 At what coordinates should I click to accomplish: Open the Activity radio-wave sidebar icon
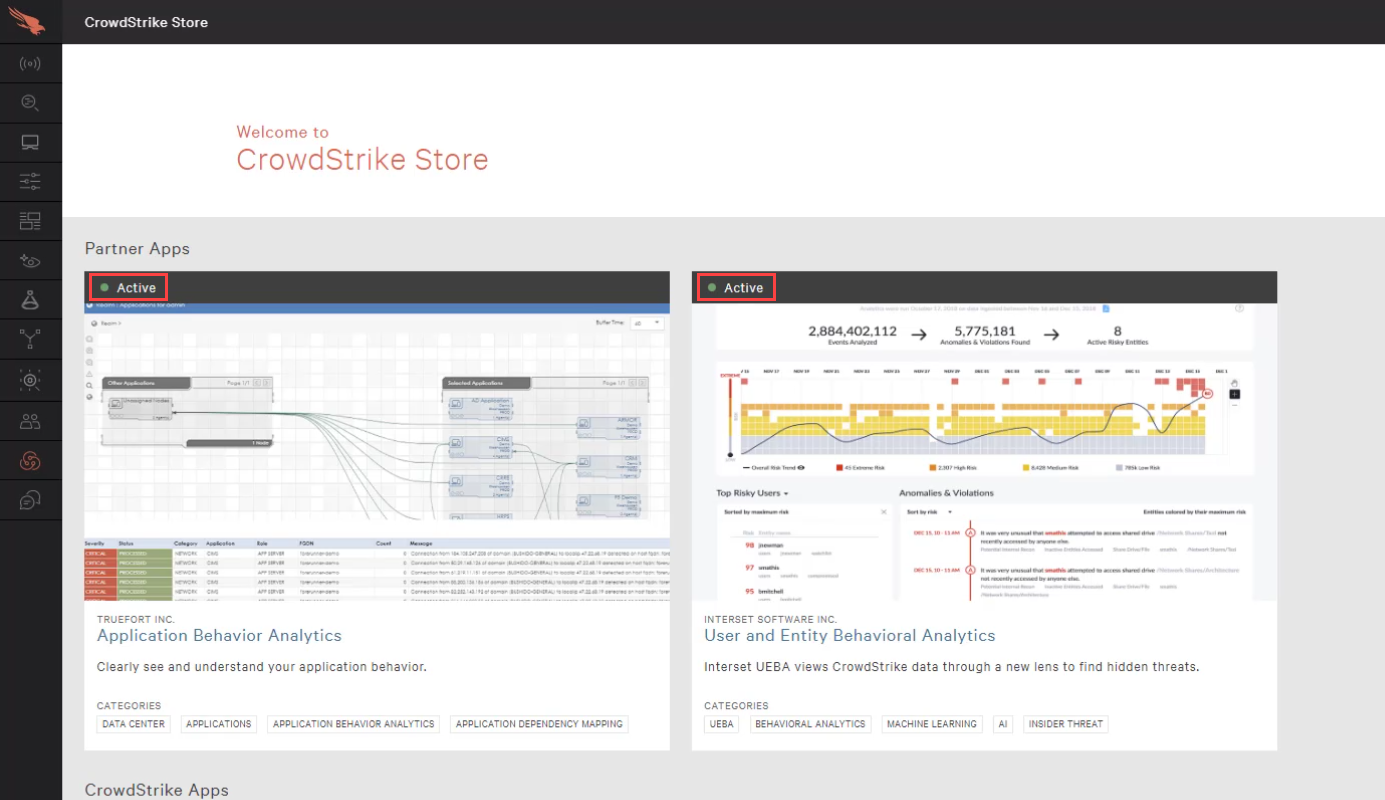(x=30, y=64)
